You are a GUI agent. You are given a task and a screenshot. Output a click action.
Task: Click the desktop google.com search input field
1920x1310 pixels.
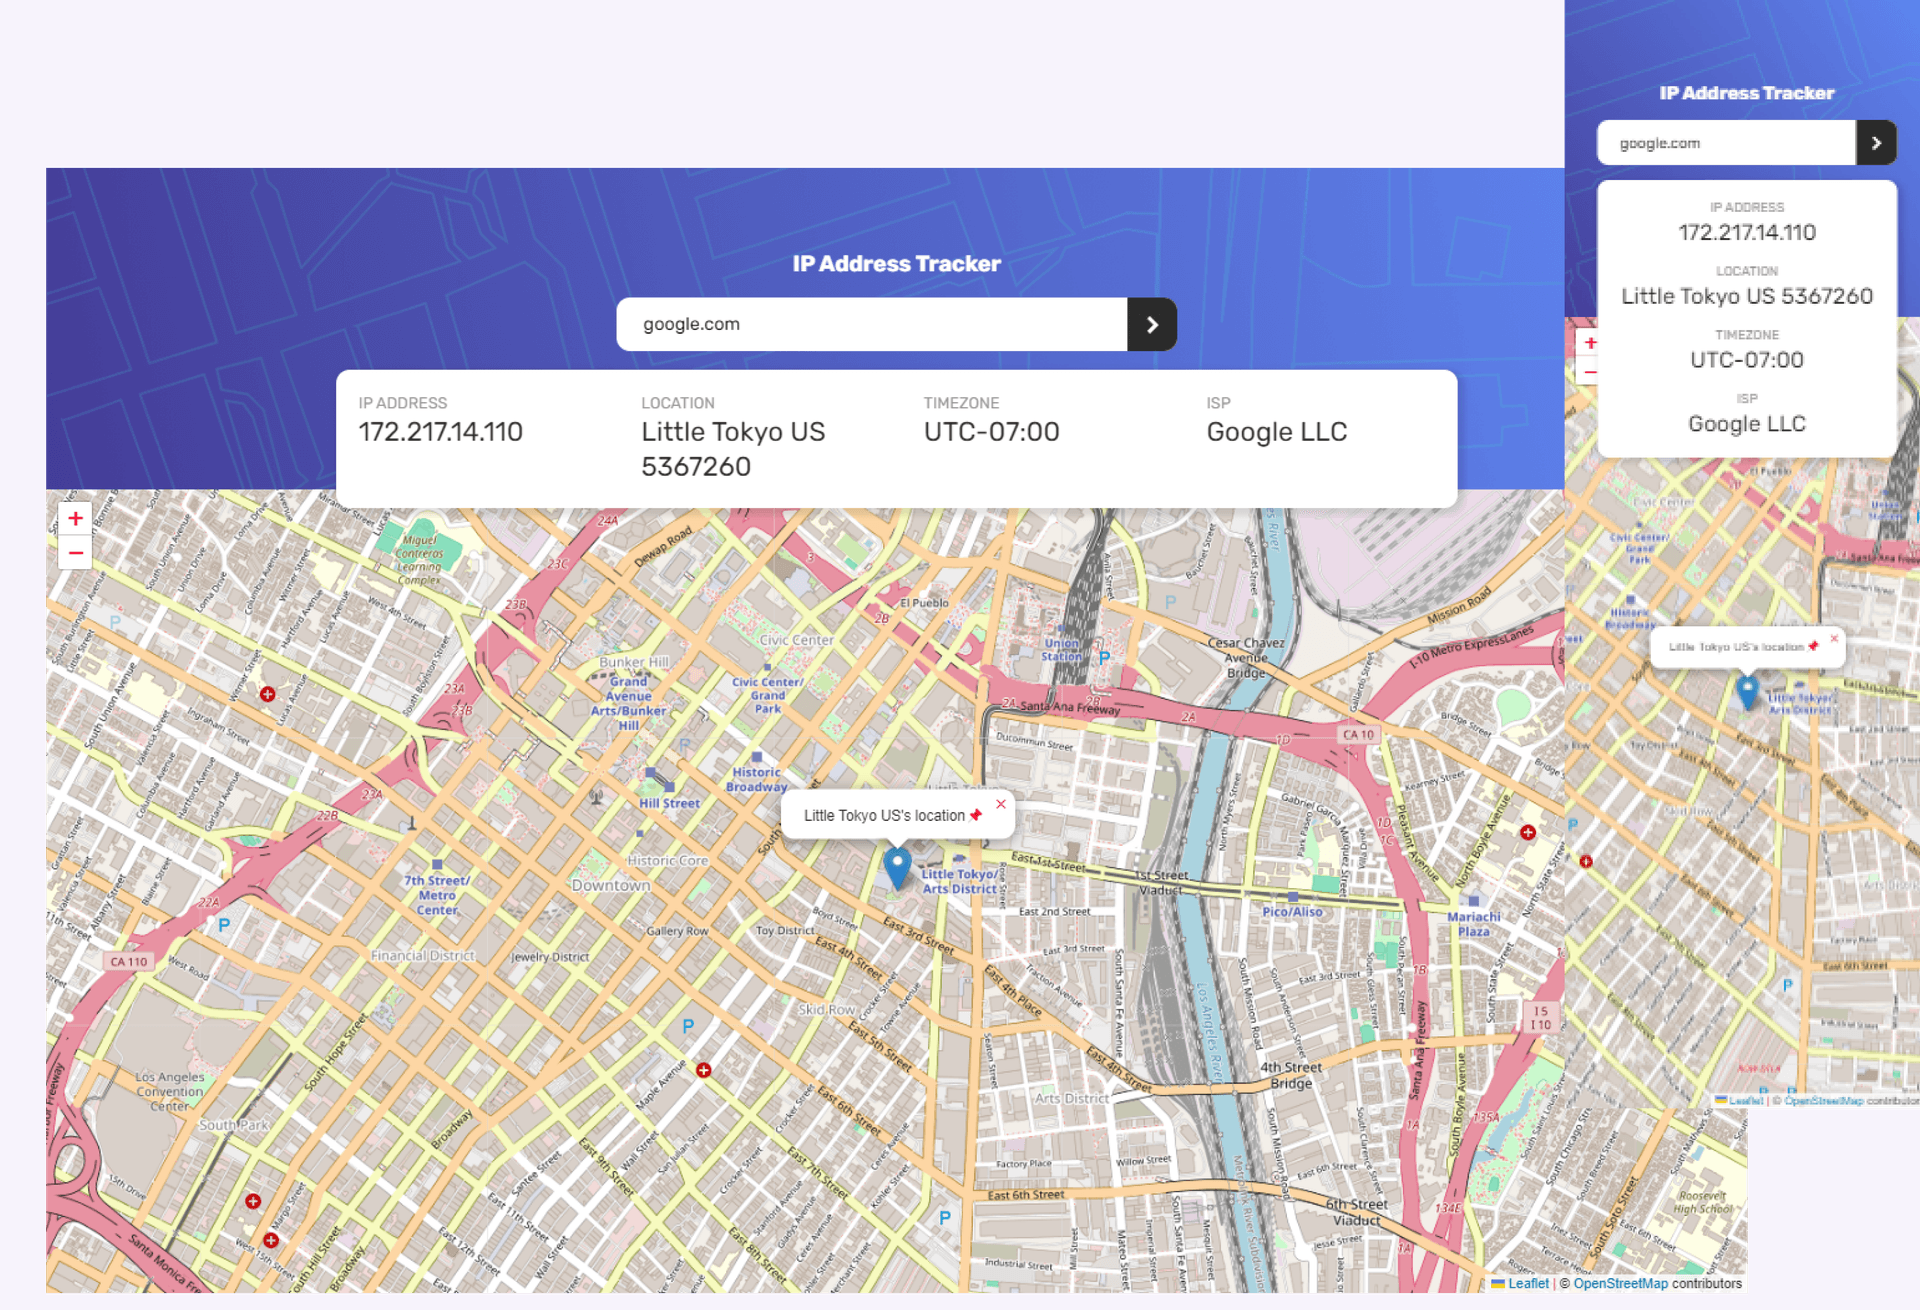pos(872,324)
